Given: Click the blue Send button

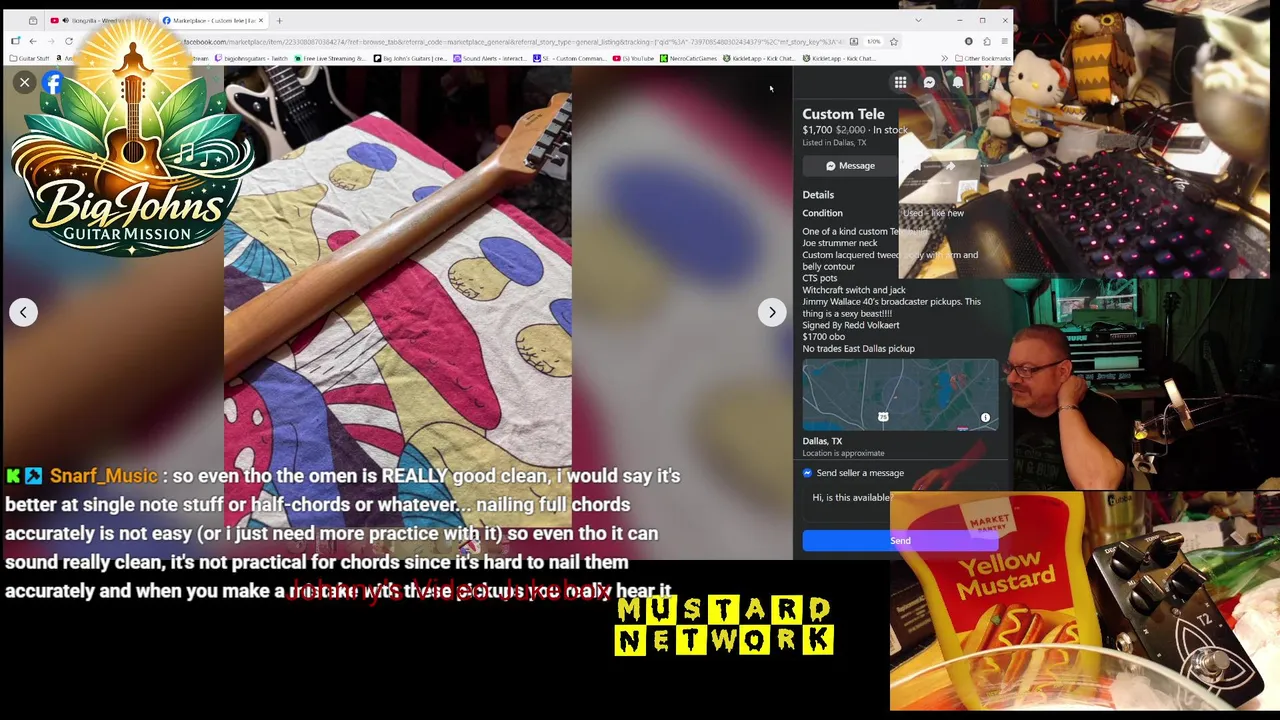Looking at the screenshot, I should click(x=900, y=541).
